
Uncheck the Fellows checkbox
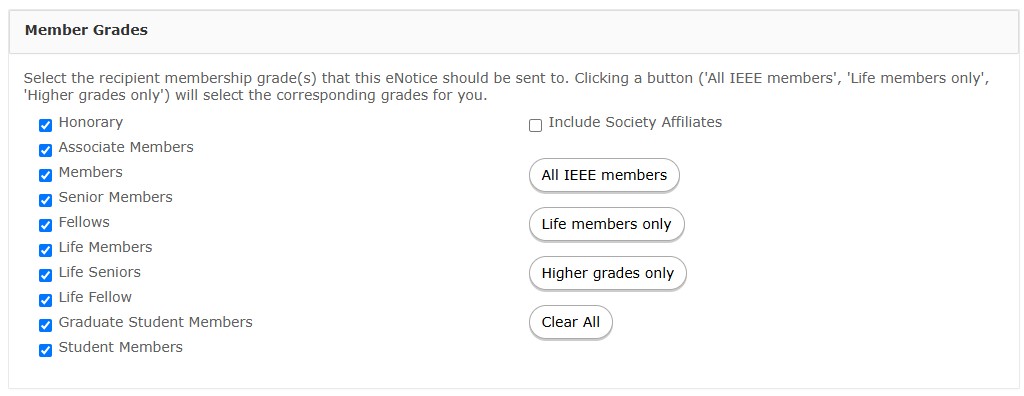point(45,225)
